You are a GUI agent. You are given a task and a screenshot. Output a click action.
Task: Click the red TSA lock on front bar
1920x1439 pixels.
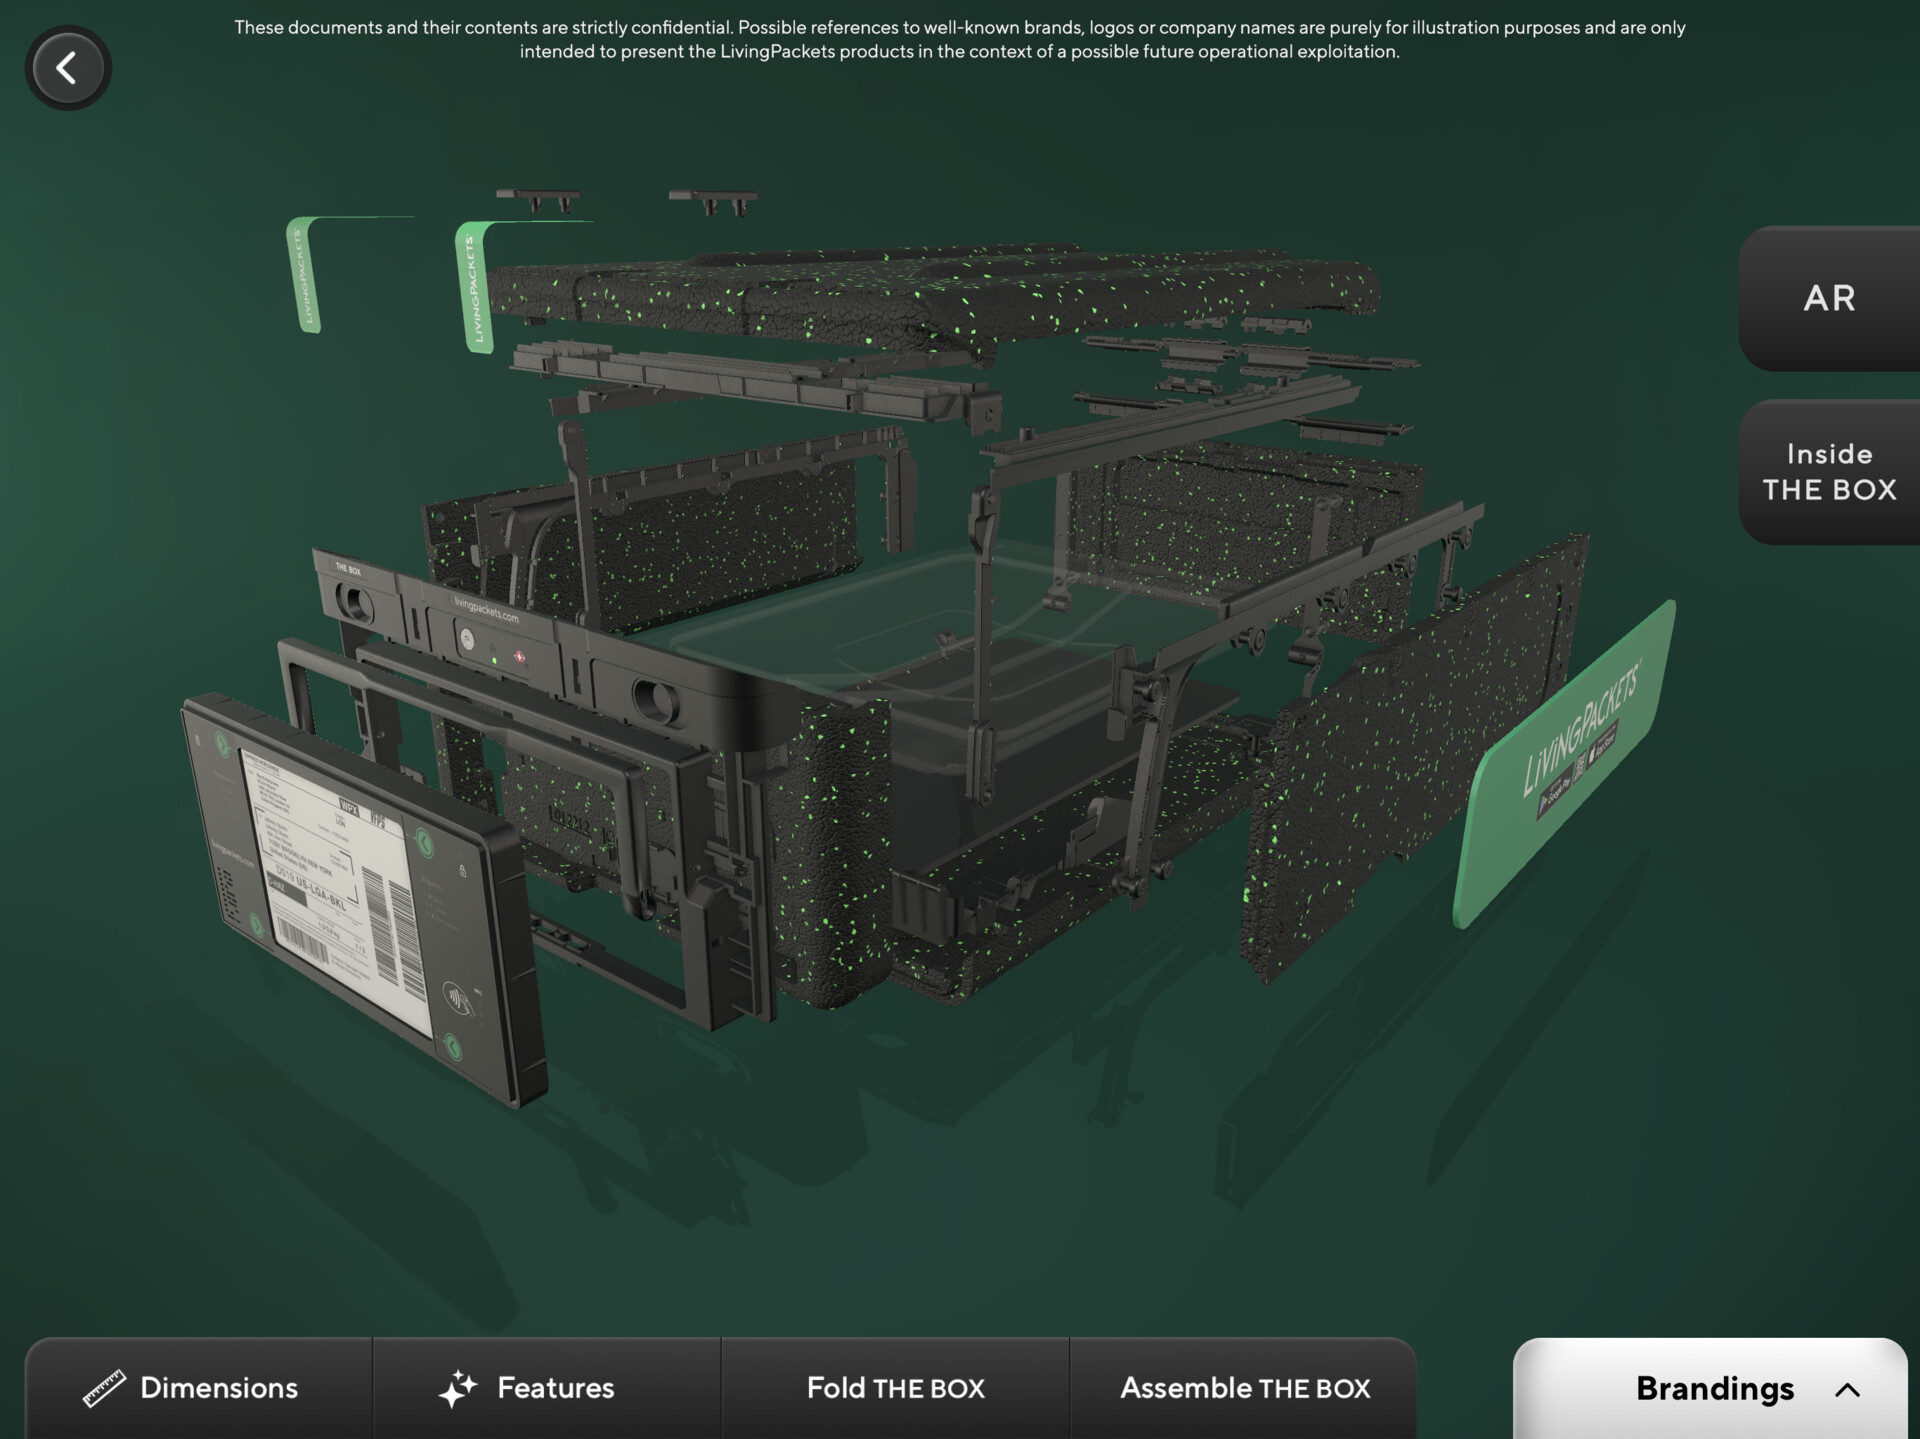[519, 657]
